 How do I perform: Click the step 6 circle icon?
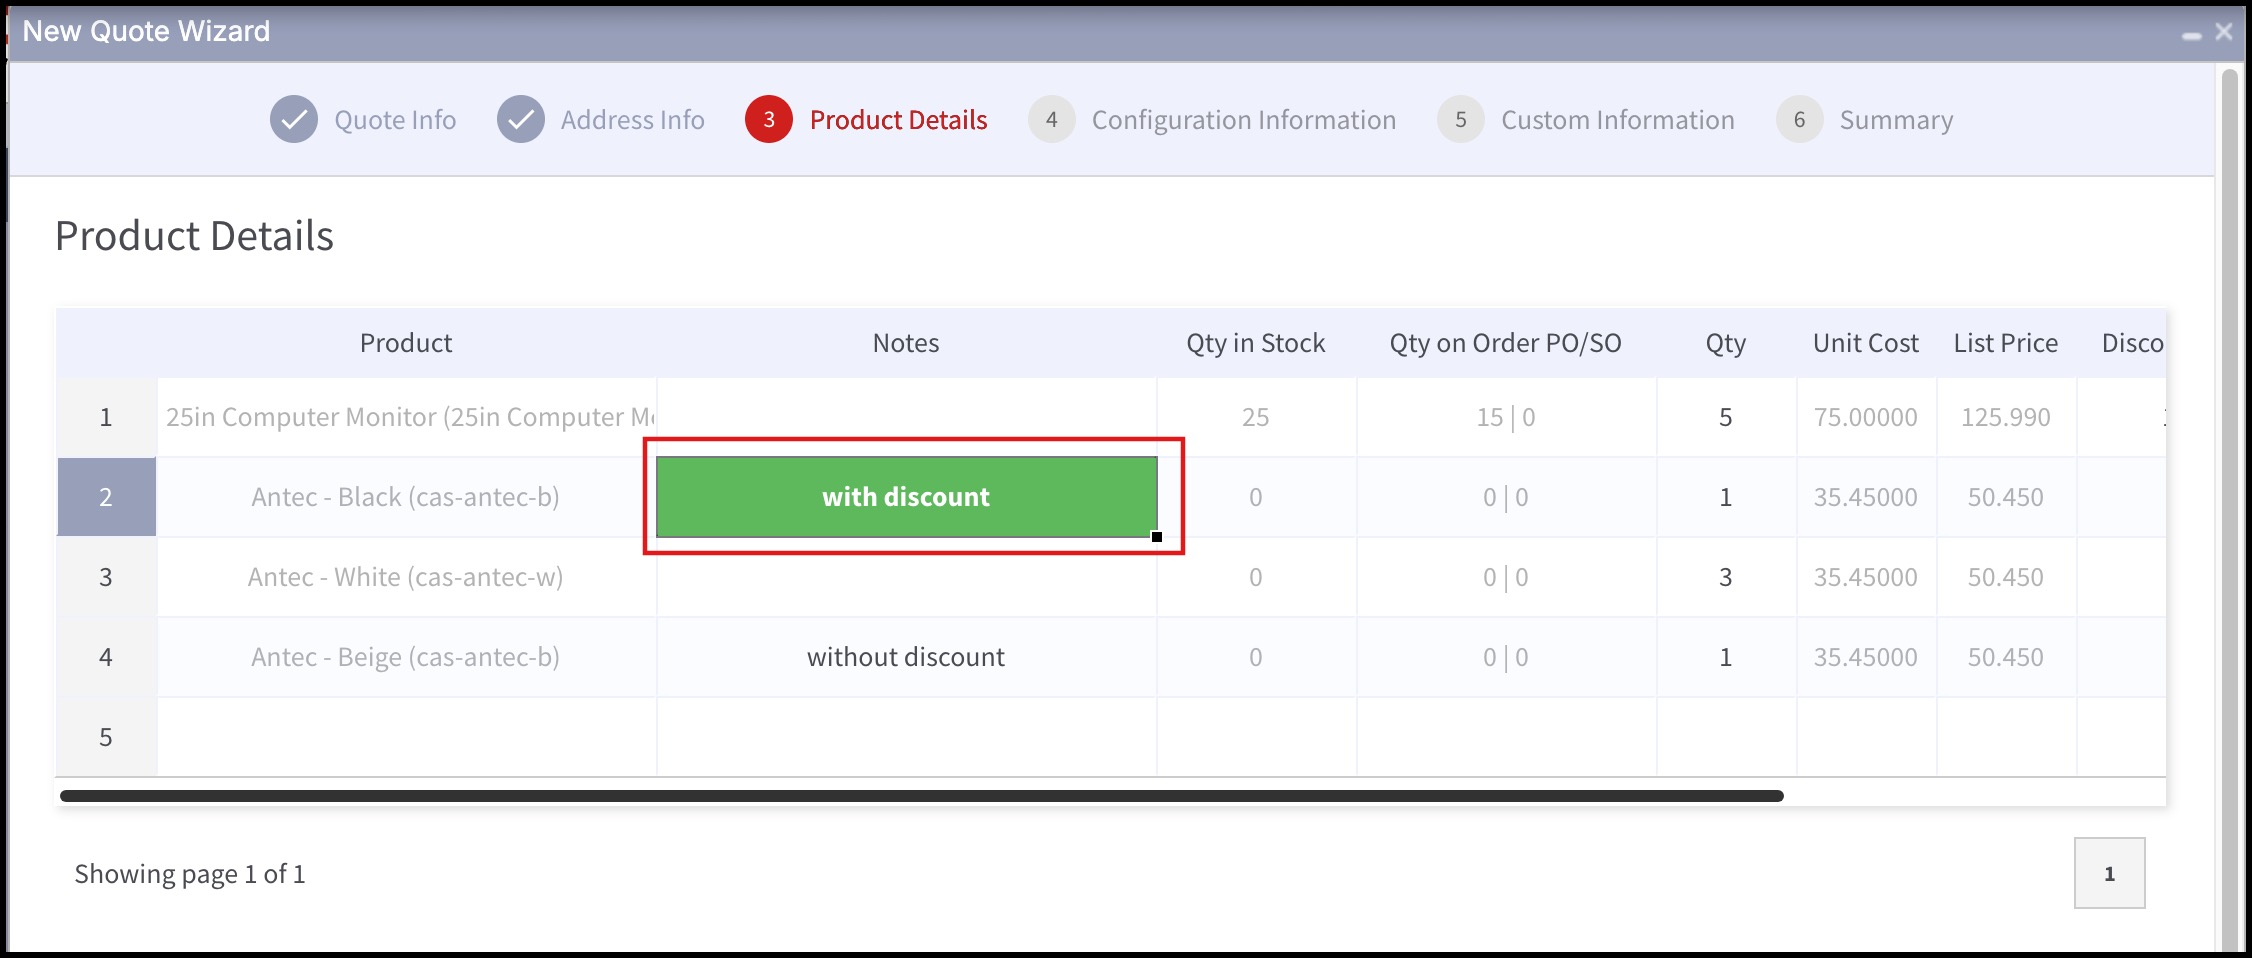point(1800,120)
